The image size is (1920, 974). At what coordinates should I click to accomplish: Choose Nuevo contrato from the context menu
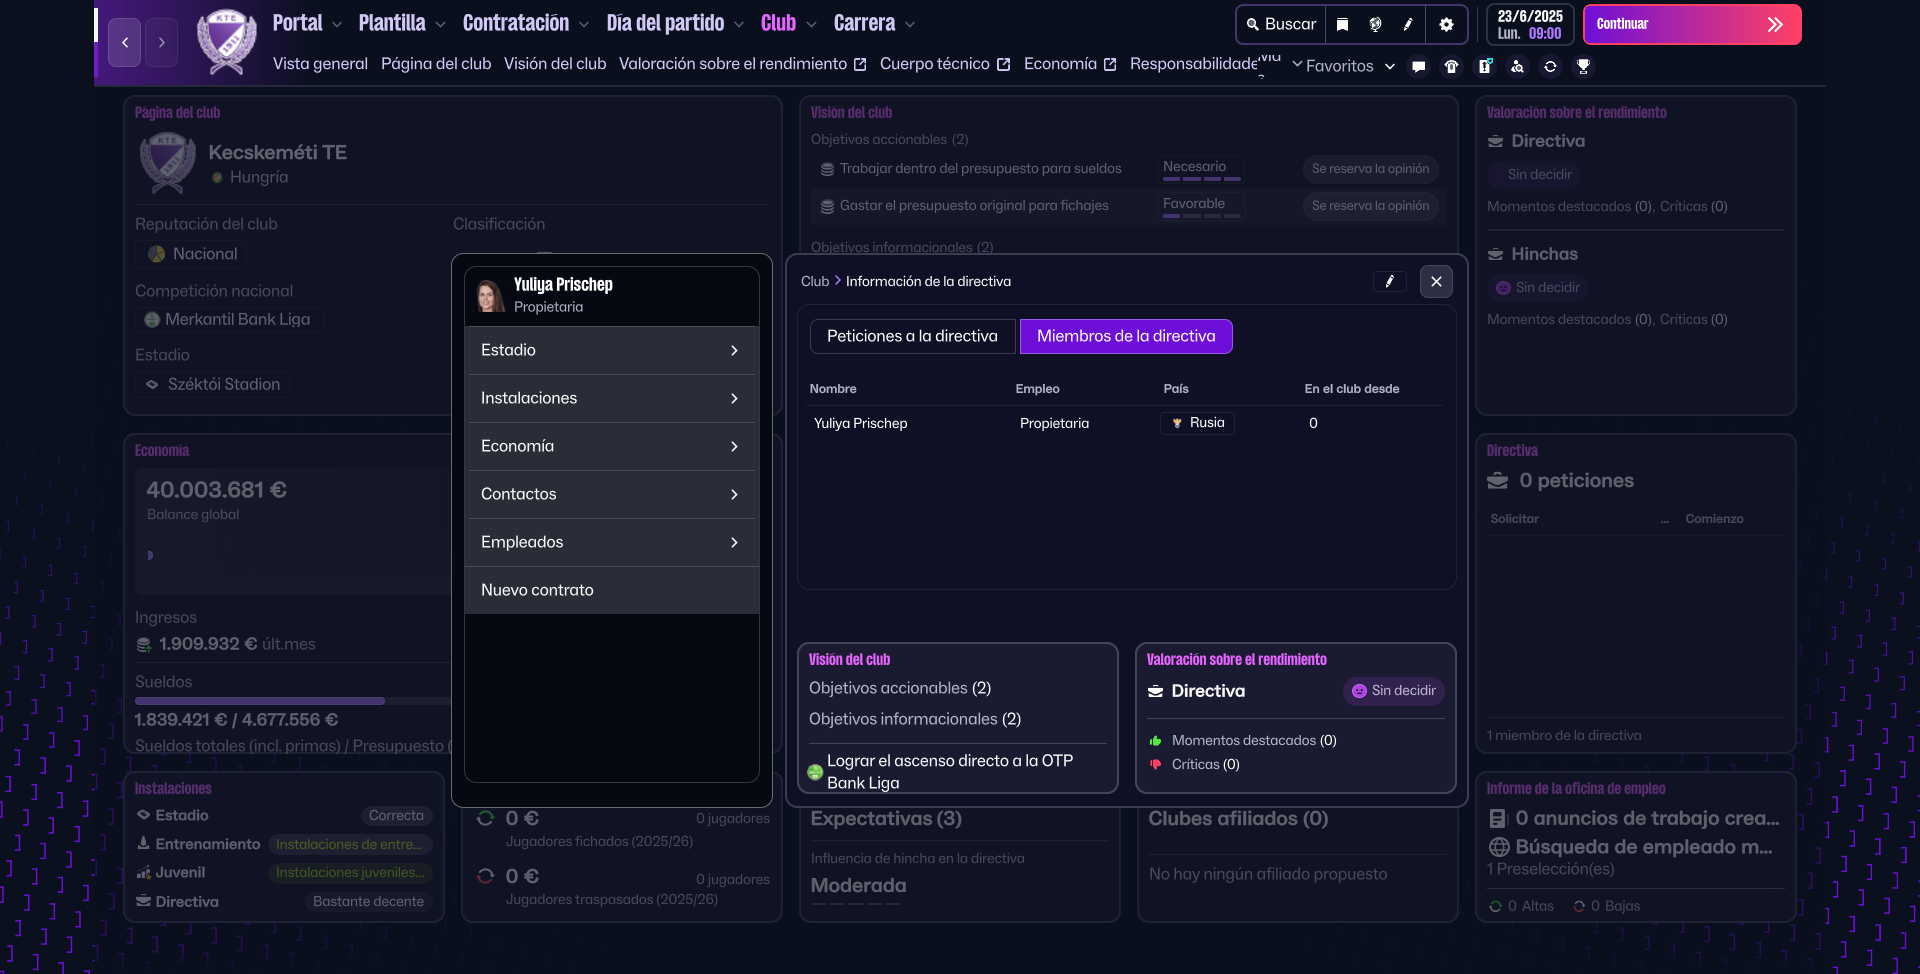[x=611, y=590]
